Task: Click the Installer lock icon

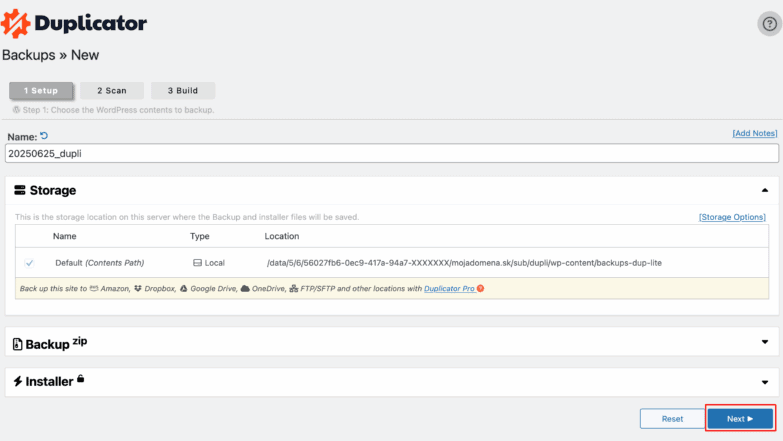Action: [80, 379]
